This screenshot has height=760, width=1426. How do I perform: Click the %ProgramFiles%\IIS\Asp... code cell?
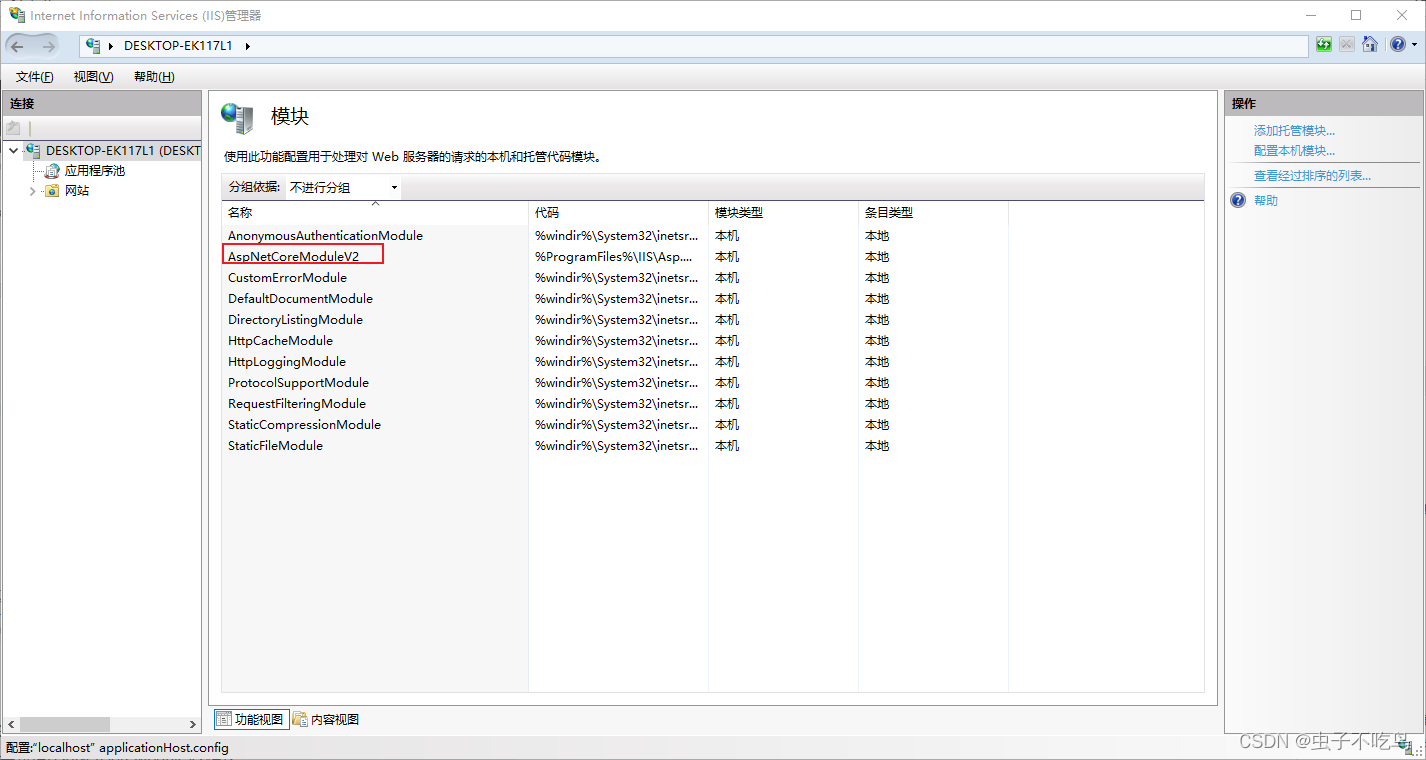[614, 257]
